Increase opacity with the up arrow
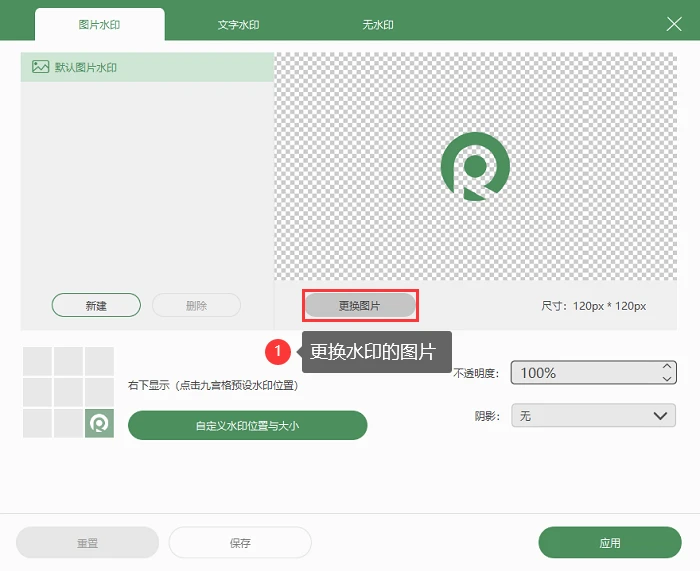 667,366
